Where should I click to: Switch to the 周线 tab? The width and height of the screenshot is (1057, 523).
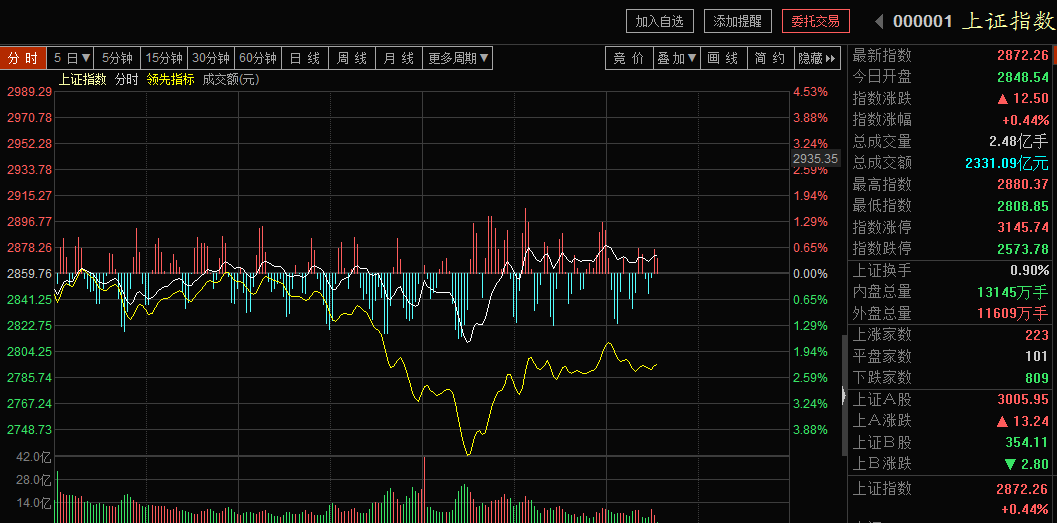click(x=352, y=59)
